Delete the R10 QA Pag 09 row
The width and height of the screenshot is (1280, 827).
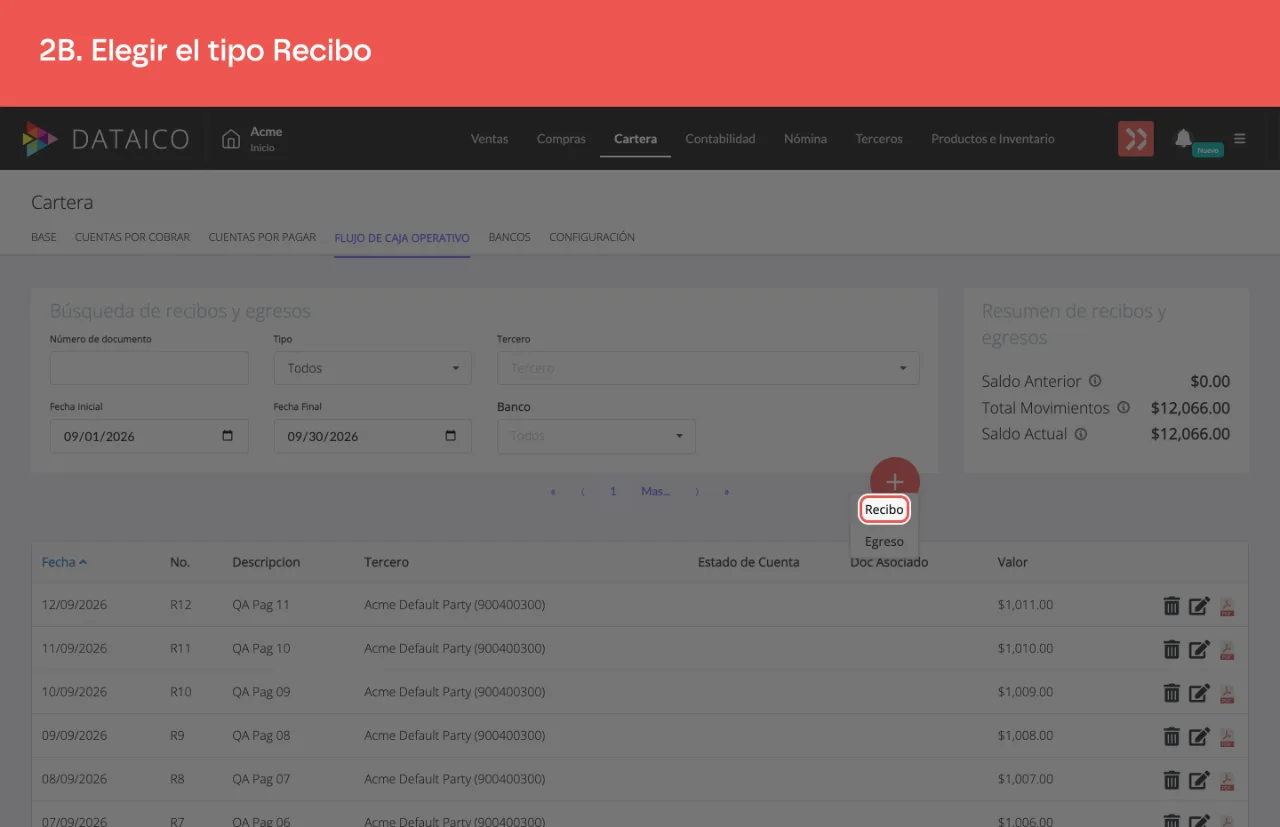tap(1171, 692)
